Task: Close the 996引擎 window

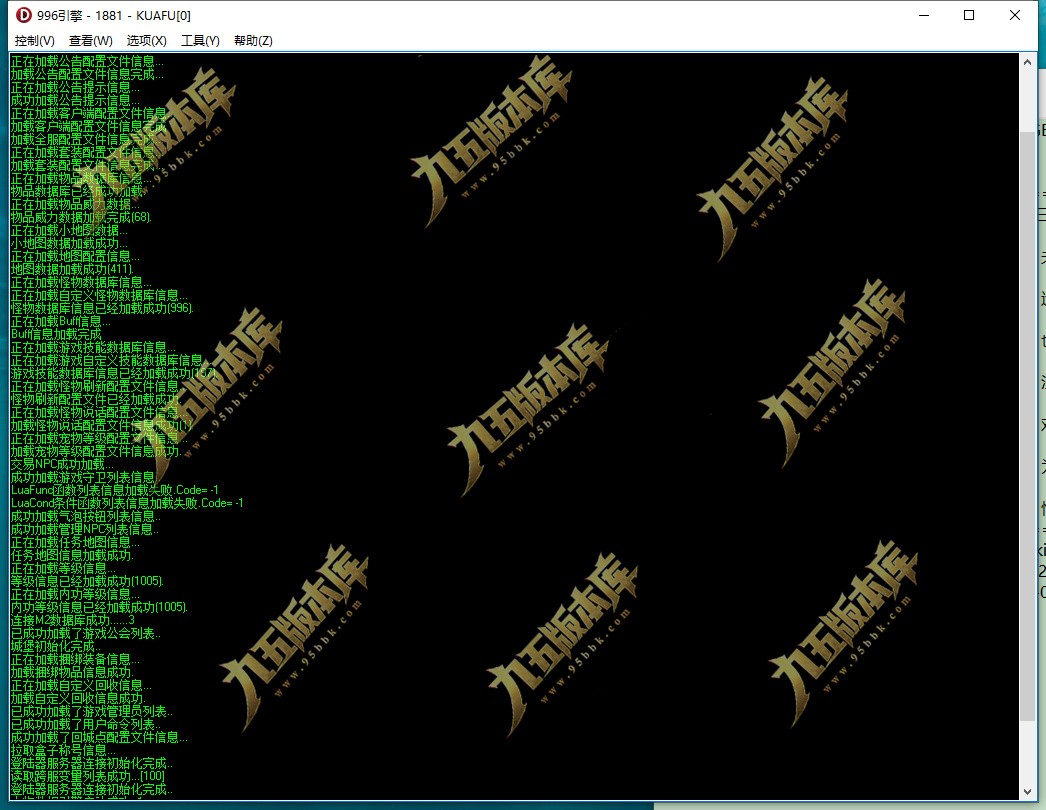Action: point(1015,15)
